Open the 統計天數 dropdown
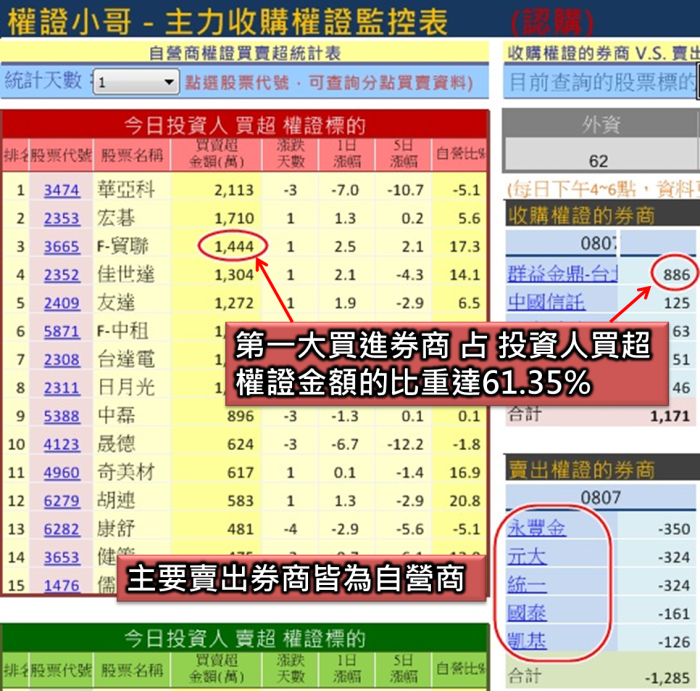 136,82
